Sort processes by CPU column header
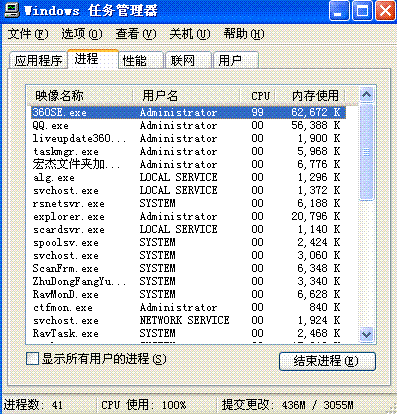The image size is (397, 414). point(258,96)
